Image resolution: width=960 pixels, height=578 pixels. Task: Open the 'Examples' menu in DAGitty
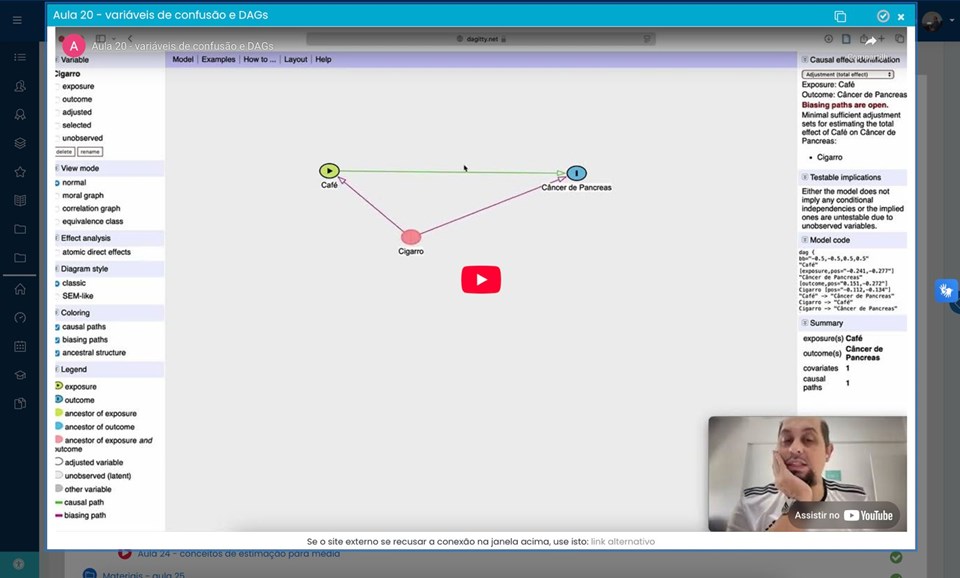pyautogui.click(x=218, y=60)
